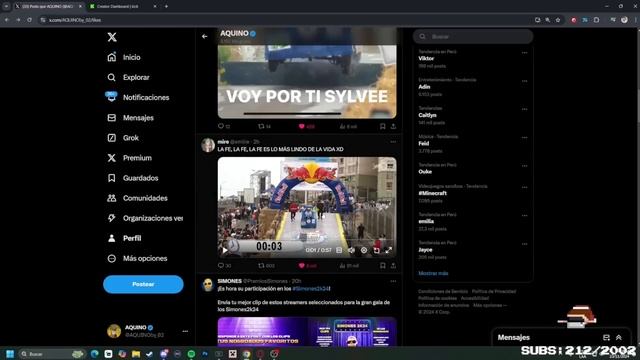Reply to miro's LA FE post
Viewport: 640px width, 360px height.
221,266
